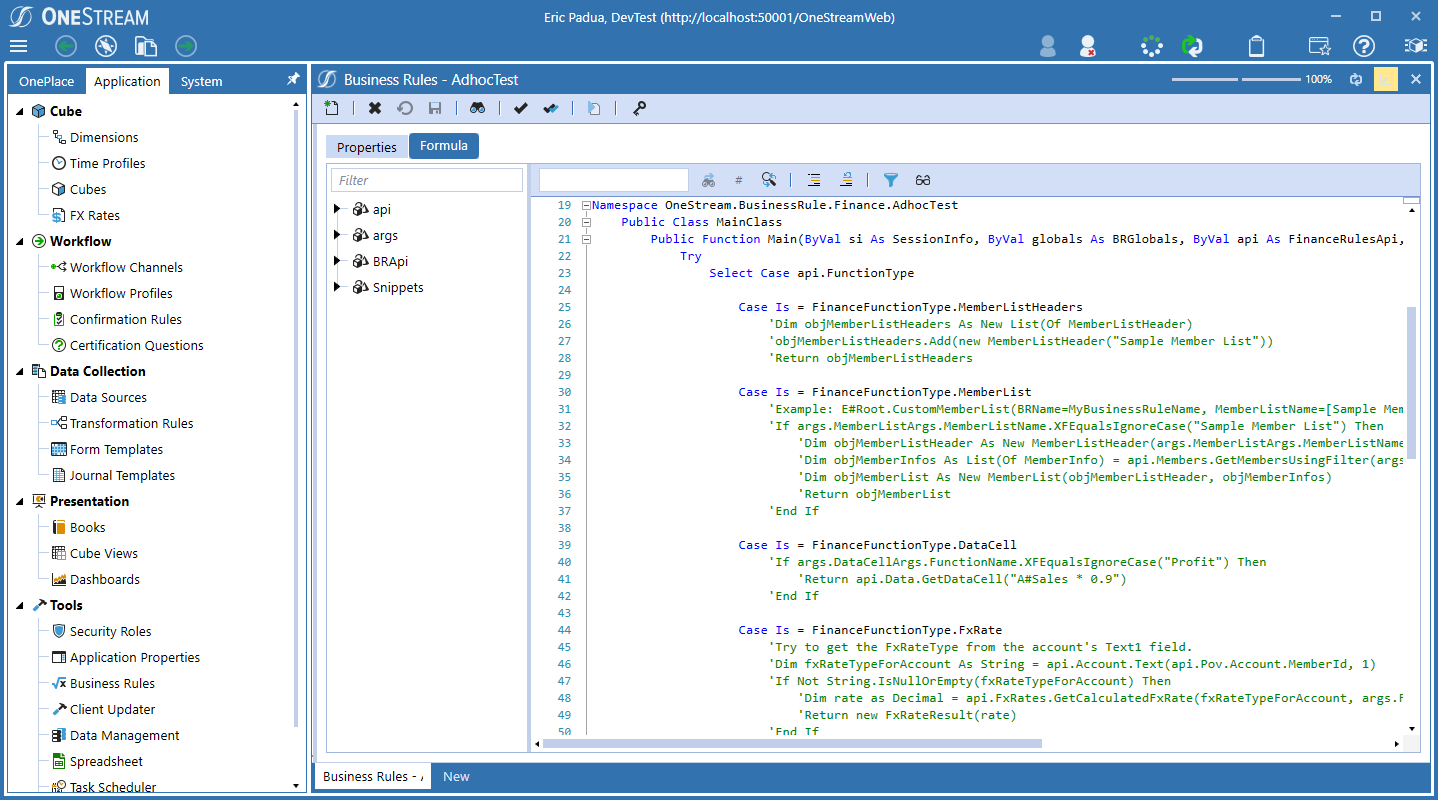This screenshot has height=800, width=1438.
Task: Collapse the Namespace code region on line 19
Action: click(x=586, y=205)
